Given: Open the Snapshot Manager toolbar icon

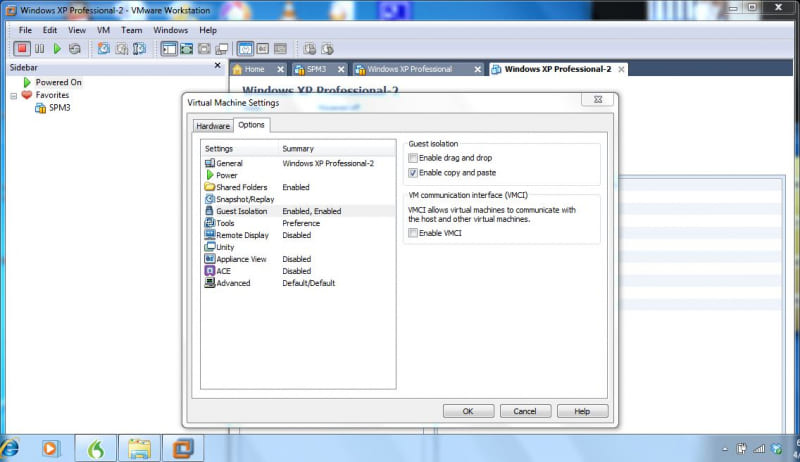Looking at the screenshot, I should [x=139, y=49].
